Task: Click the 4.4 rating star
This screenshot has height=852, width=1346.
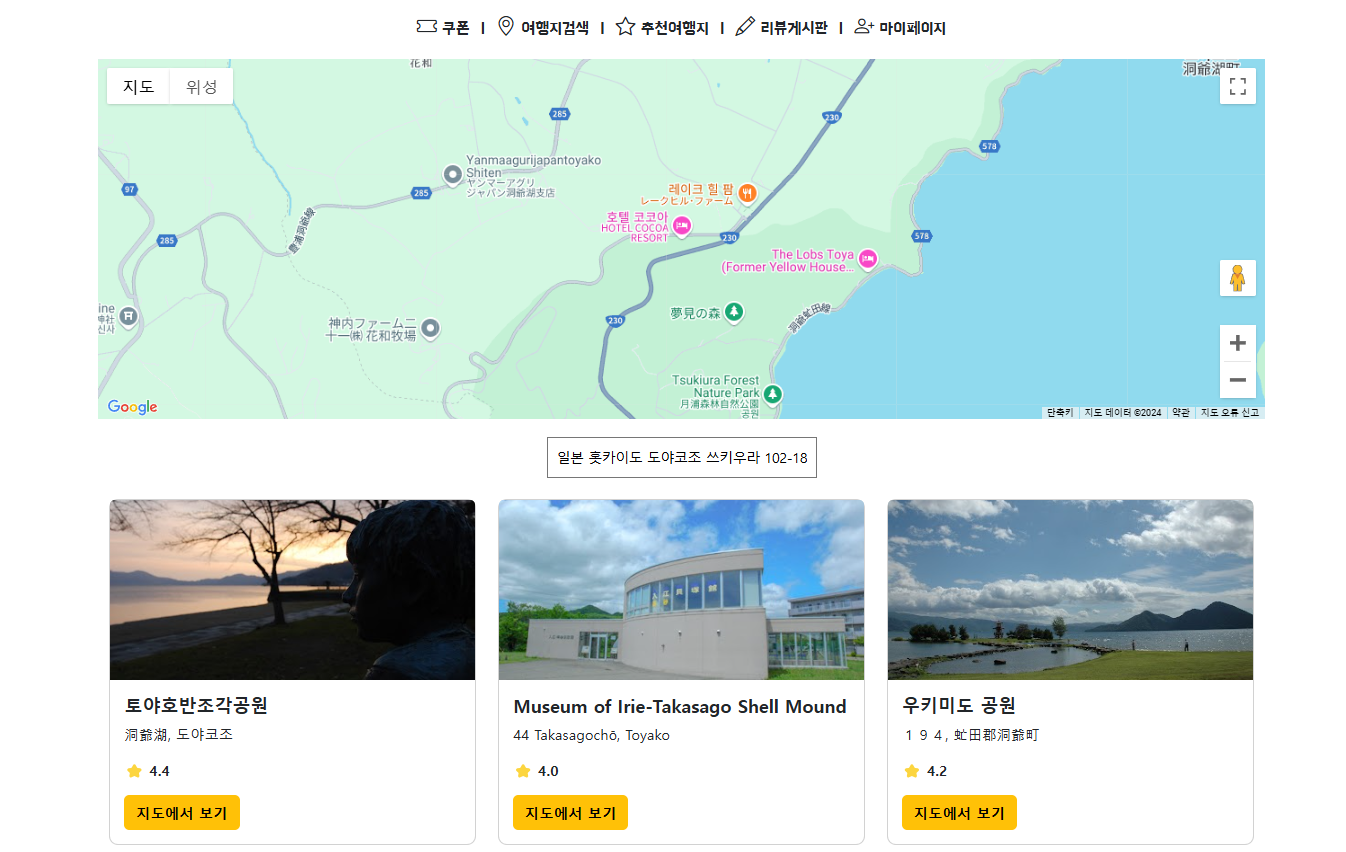Action: (x=134, y=771)
